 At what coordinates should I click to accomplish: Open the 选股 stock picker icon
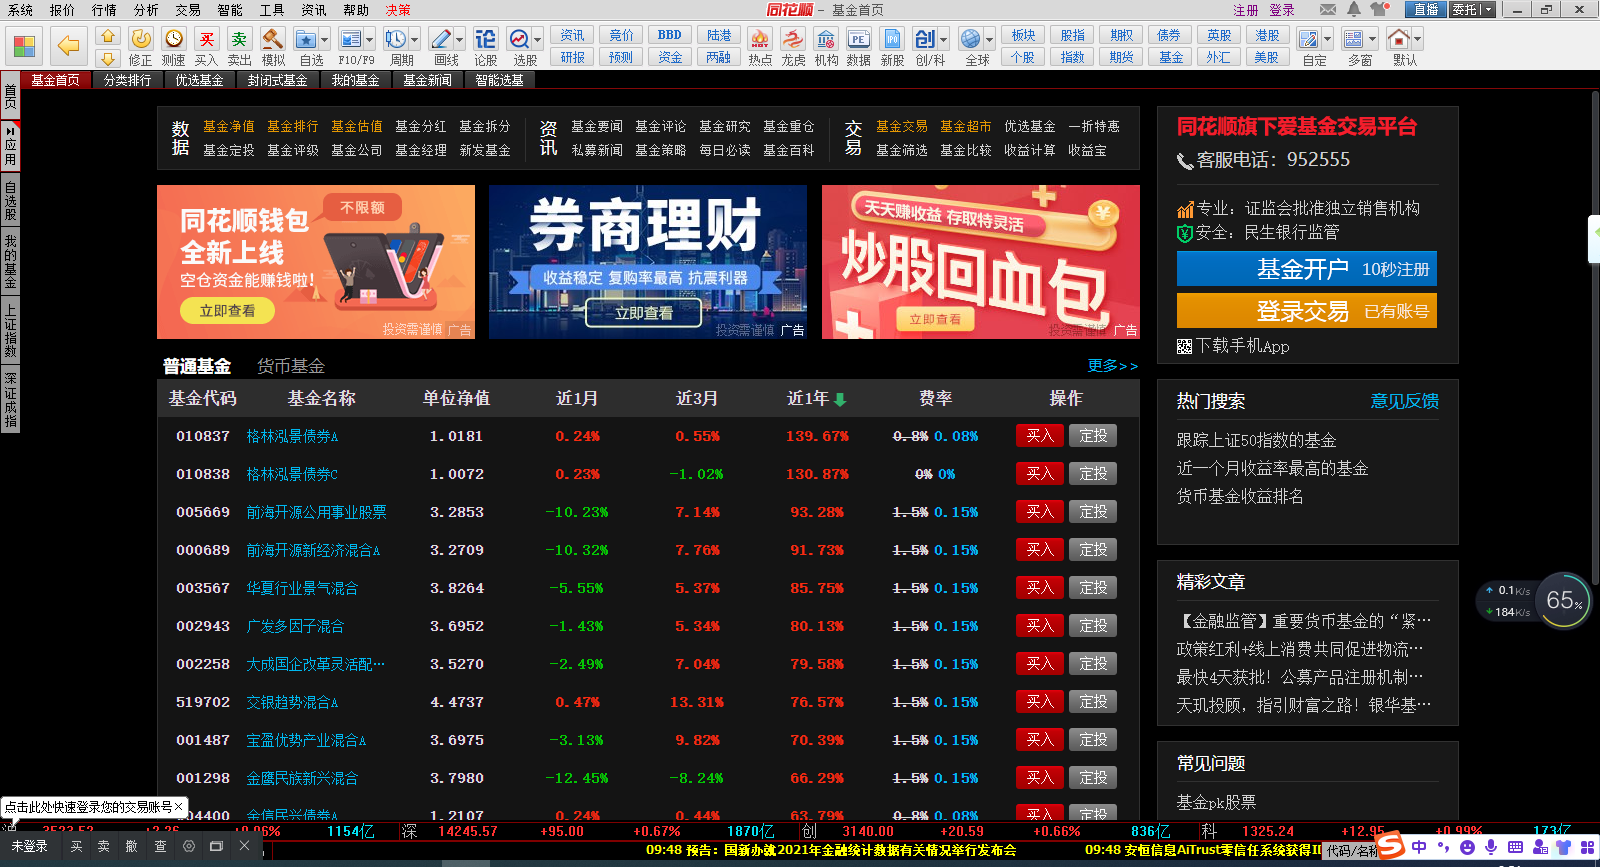click(519, 39)
